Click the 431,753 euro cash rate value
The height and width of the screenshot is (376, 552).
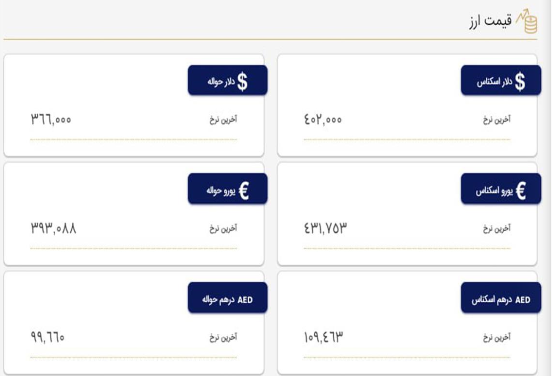pyautogui.click(x=325, y=228)
